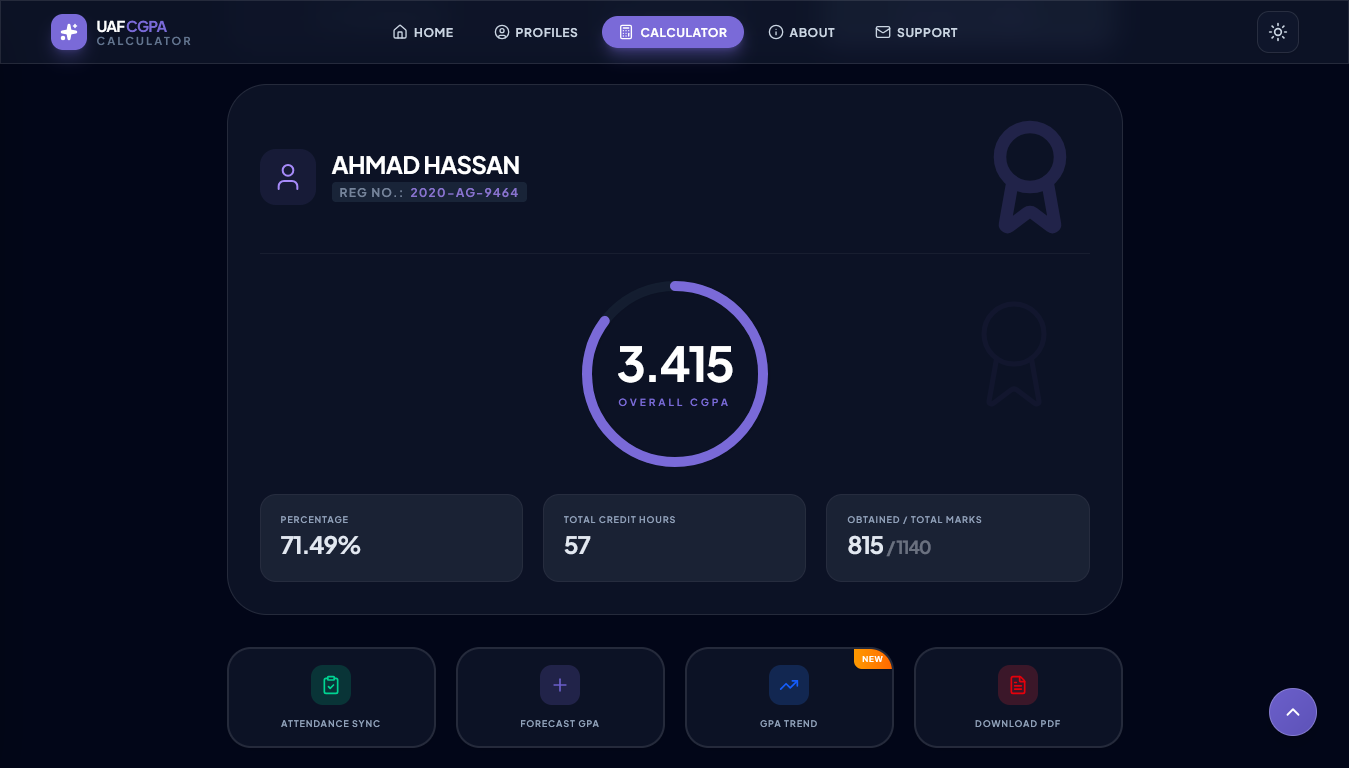1349x768 pixels.
Task: Open the GPA Trend chart icon
Action: click(x=789, y=685)
